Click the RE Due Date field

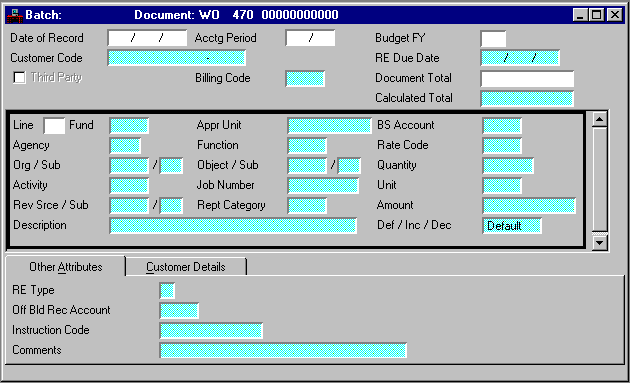point(520,58)
